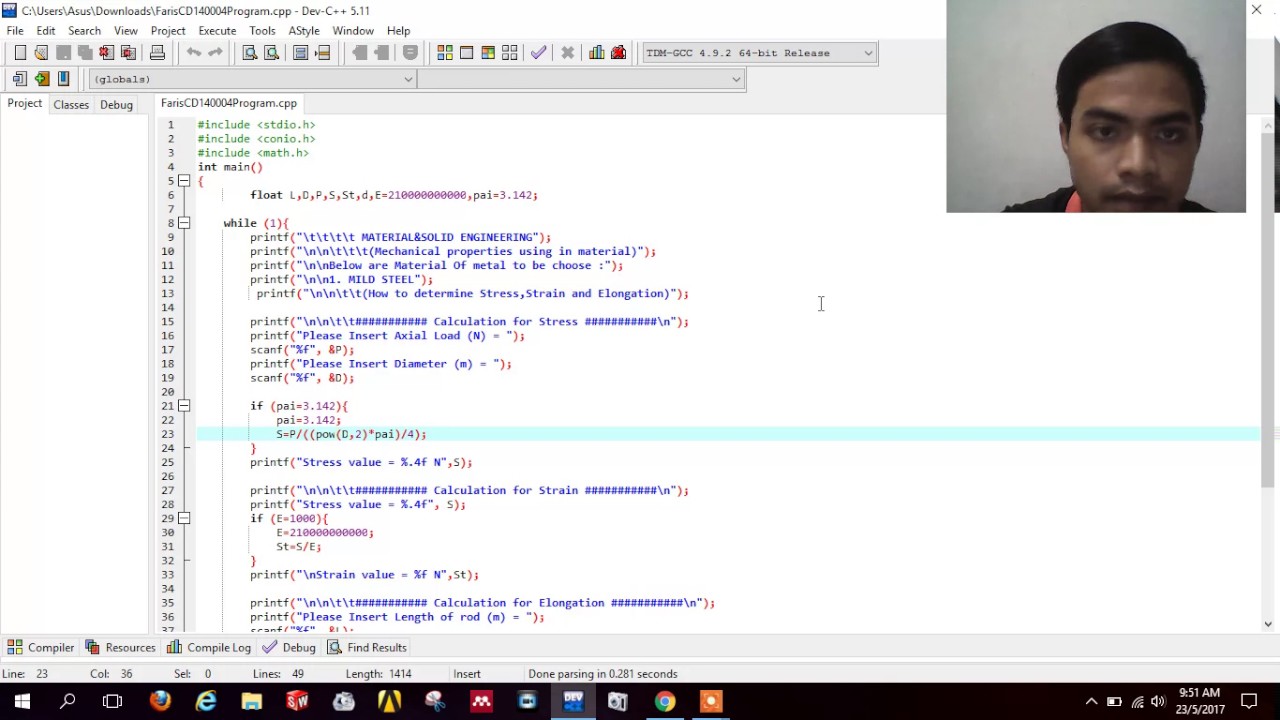The image size is (1280, 720).
Task: Show the Resources bottom tab
Action: [121, 647]
